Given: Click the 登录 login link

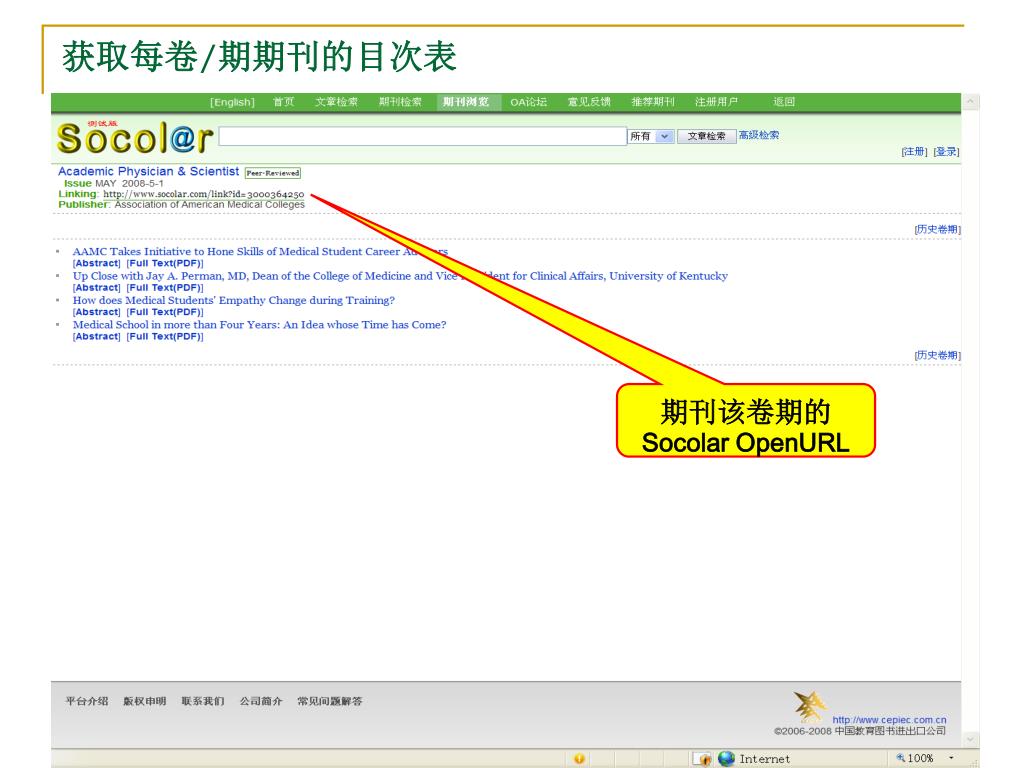Looking at the screenshot, I should click(x=946, y=152).
